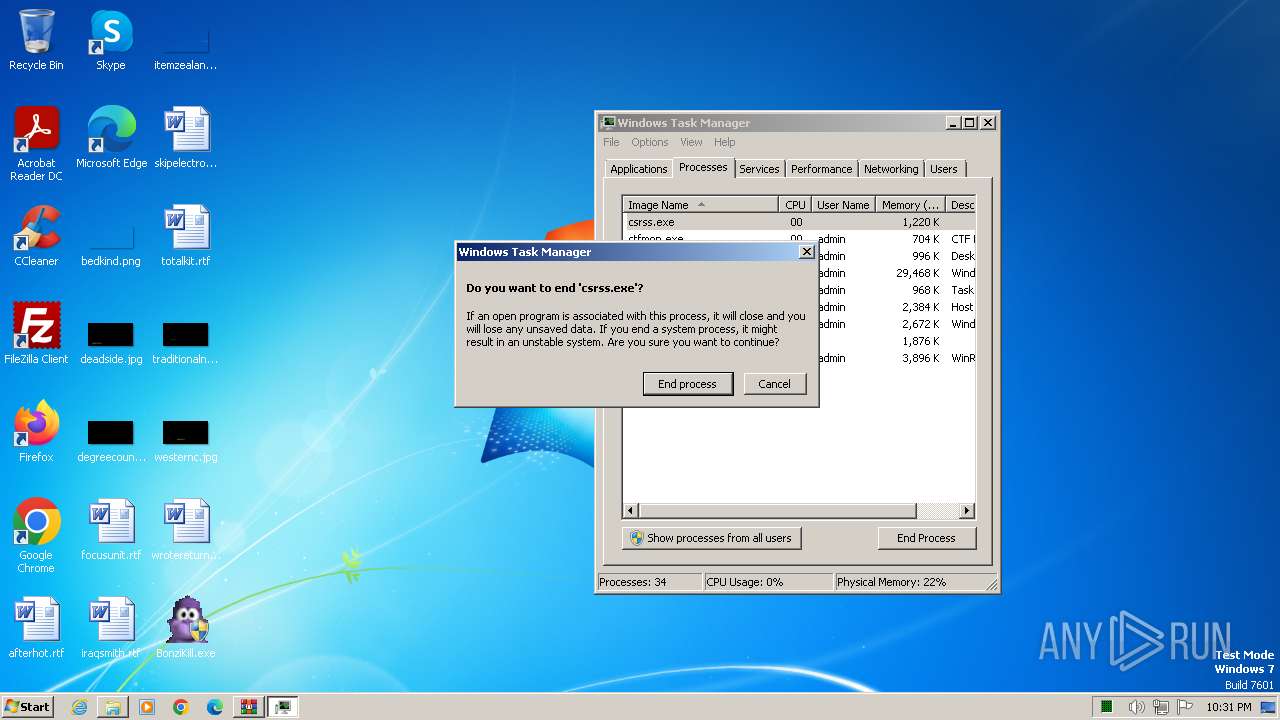Screen dimensions: 1280x720
Task: Open Task Manager File menu
Action: 611,142
